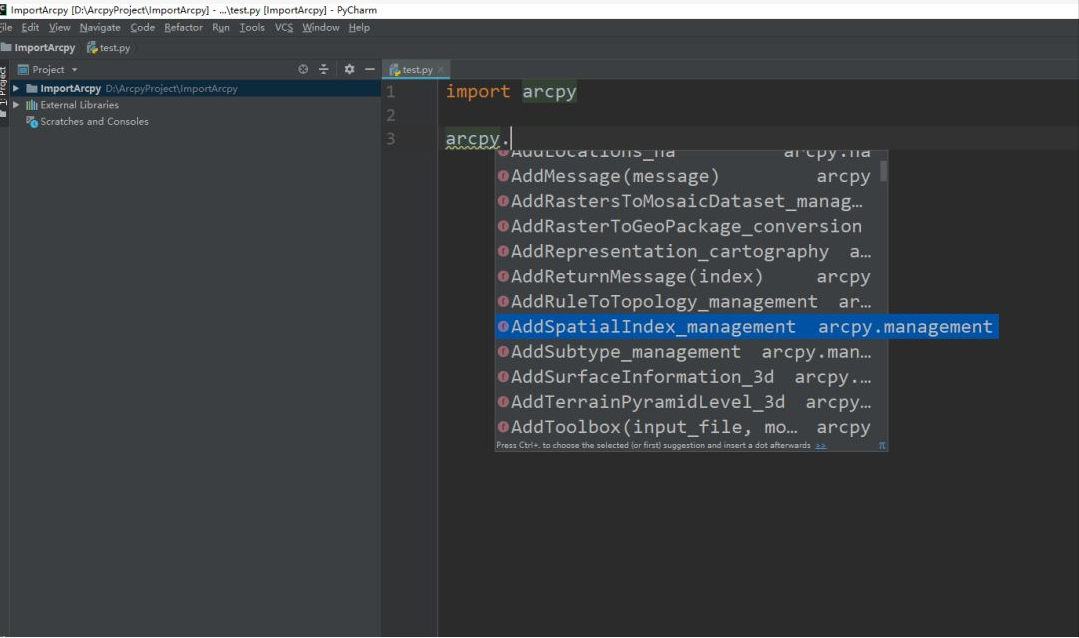Click the import arcpy code line
The height and width of the screenshot is (638, 1079).
point(511,92)
